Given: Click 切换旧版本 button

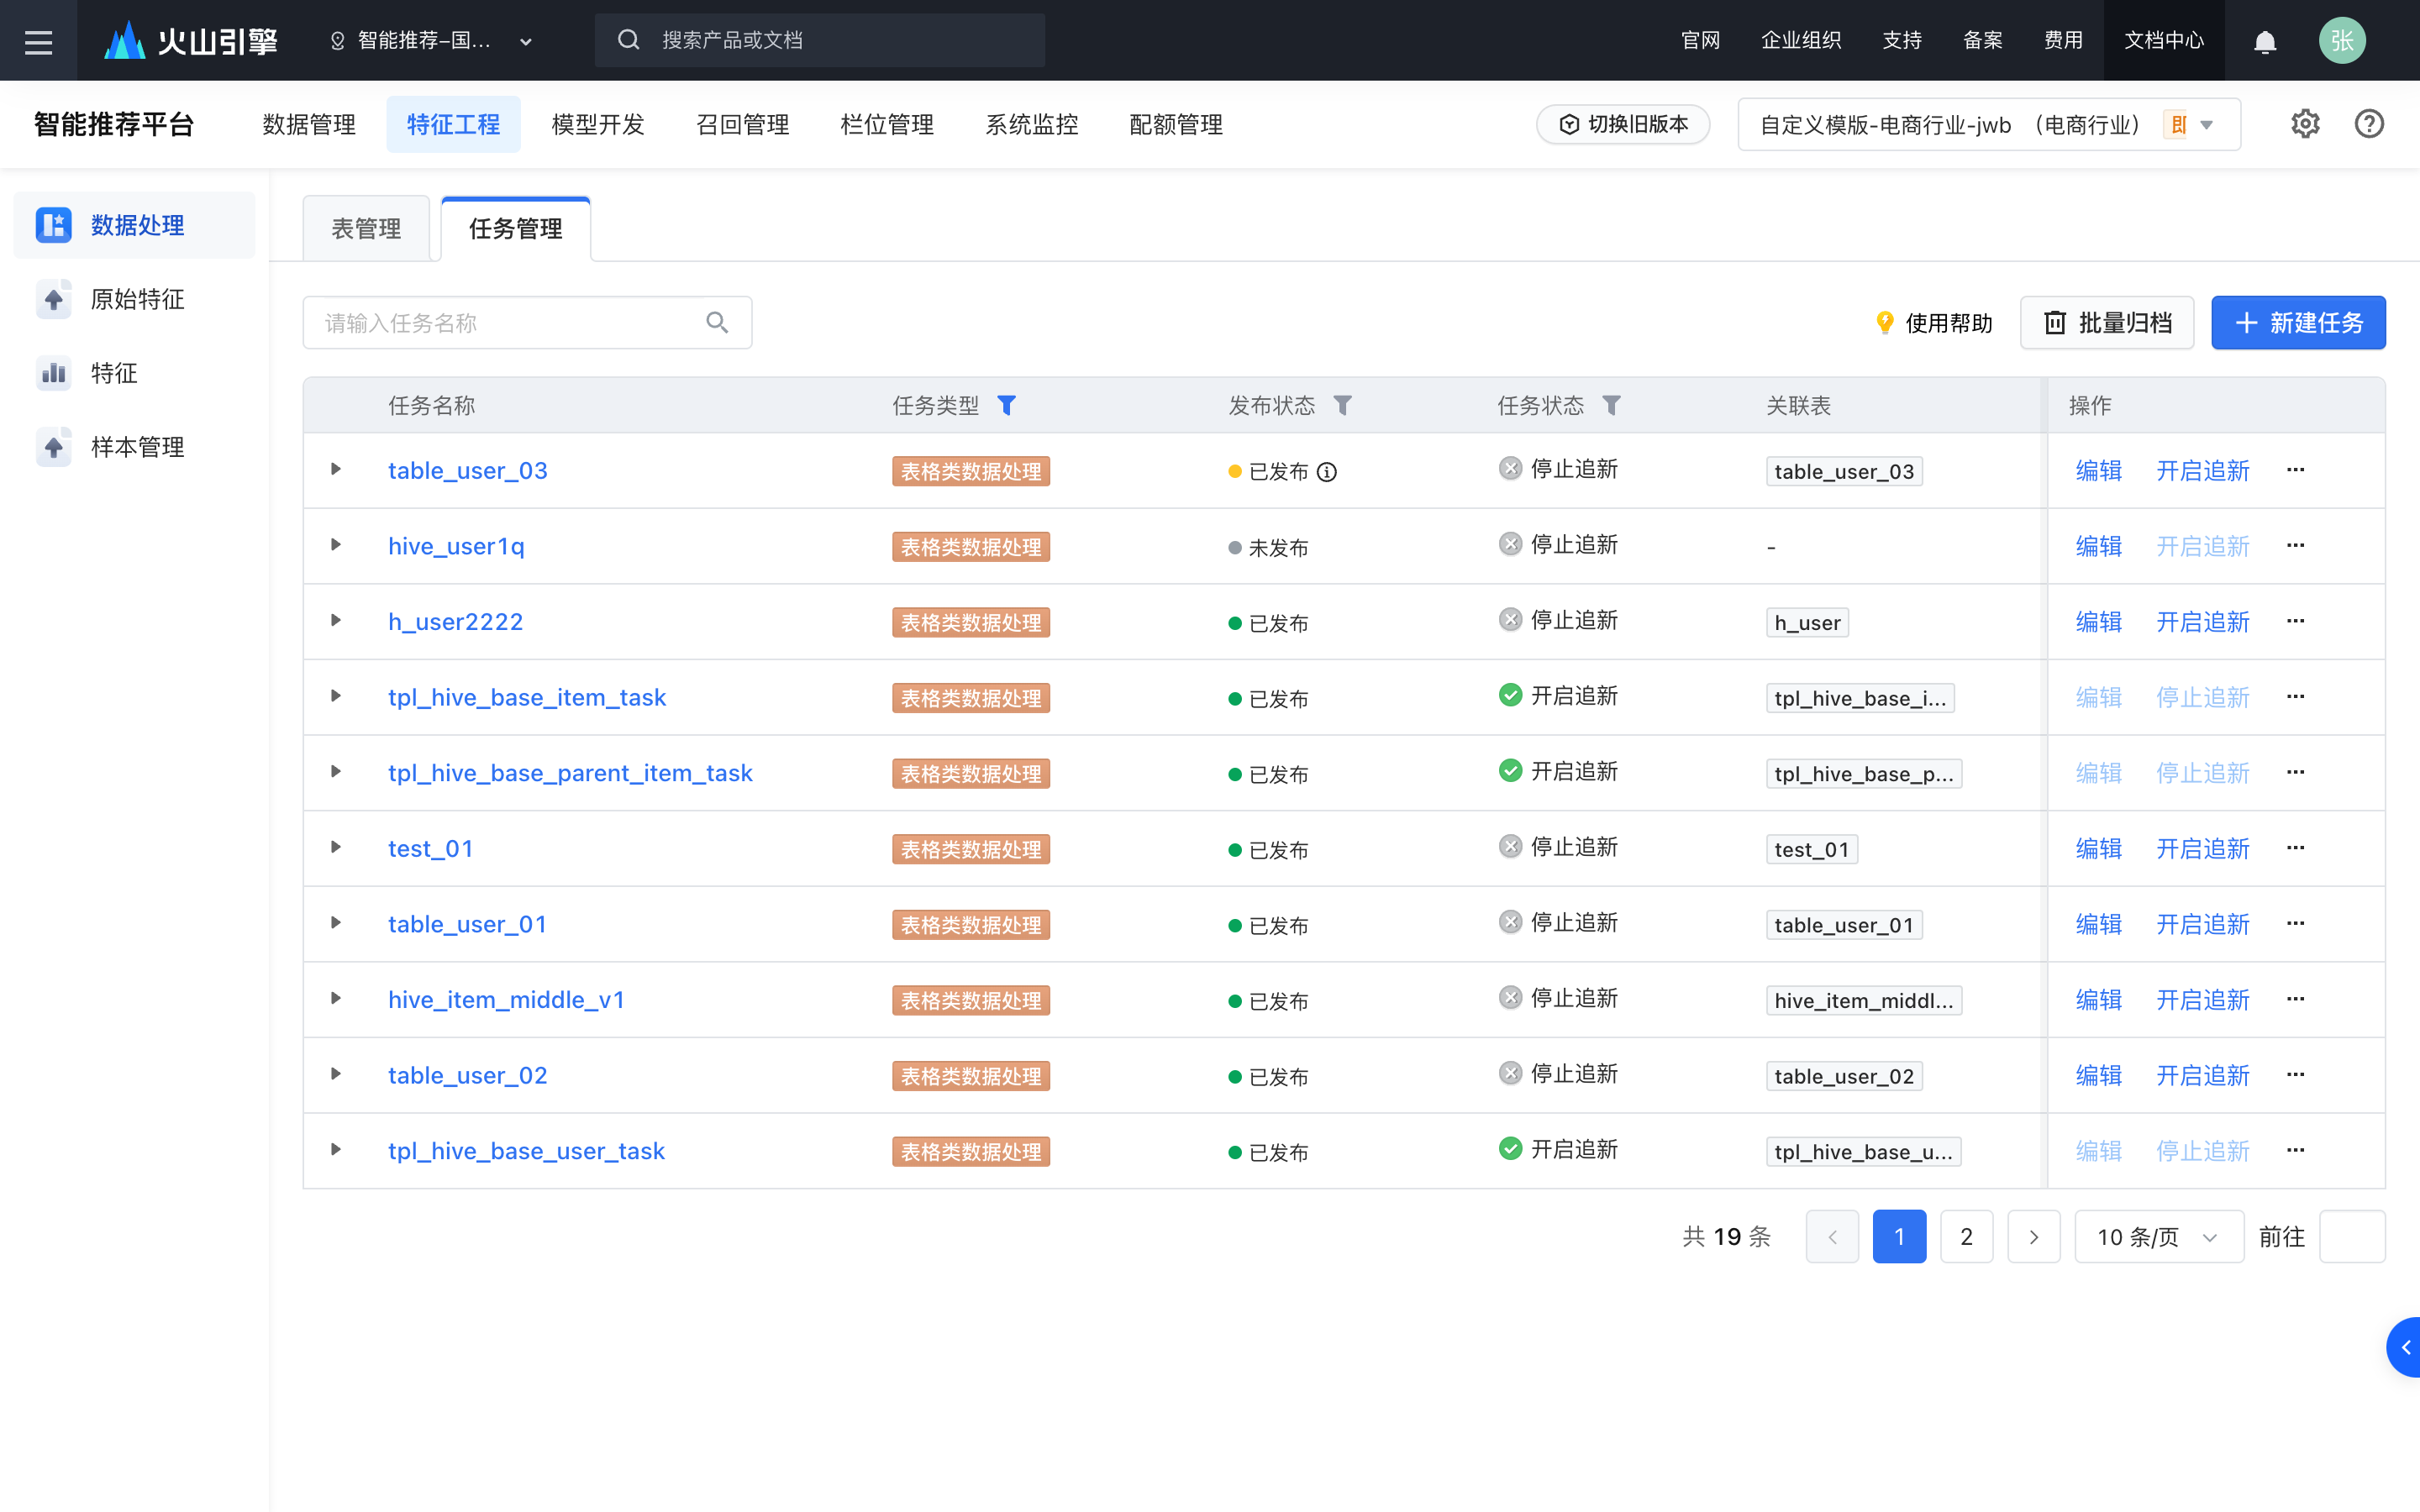Looking at the screenshot, I should tap(1623, 124).
